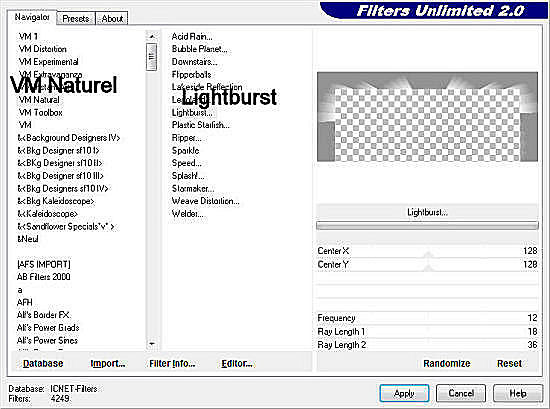
Task: Select VM Toolbox category
Action: click(40, 113)
